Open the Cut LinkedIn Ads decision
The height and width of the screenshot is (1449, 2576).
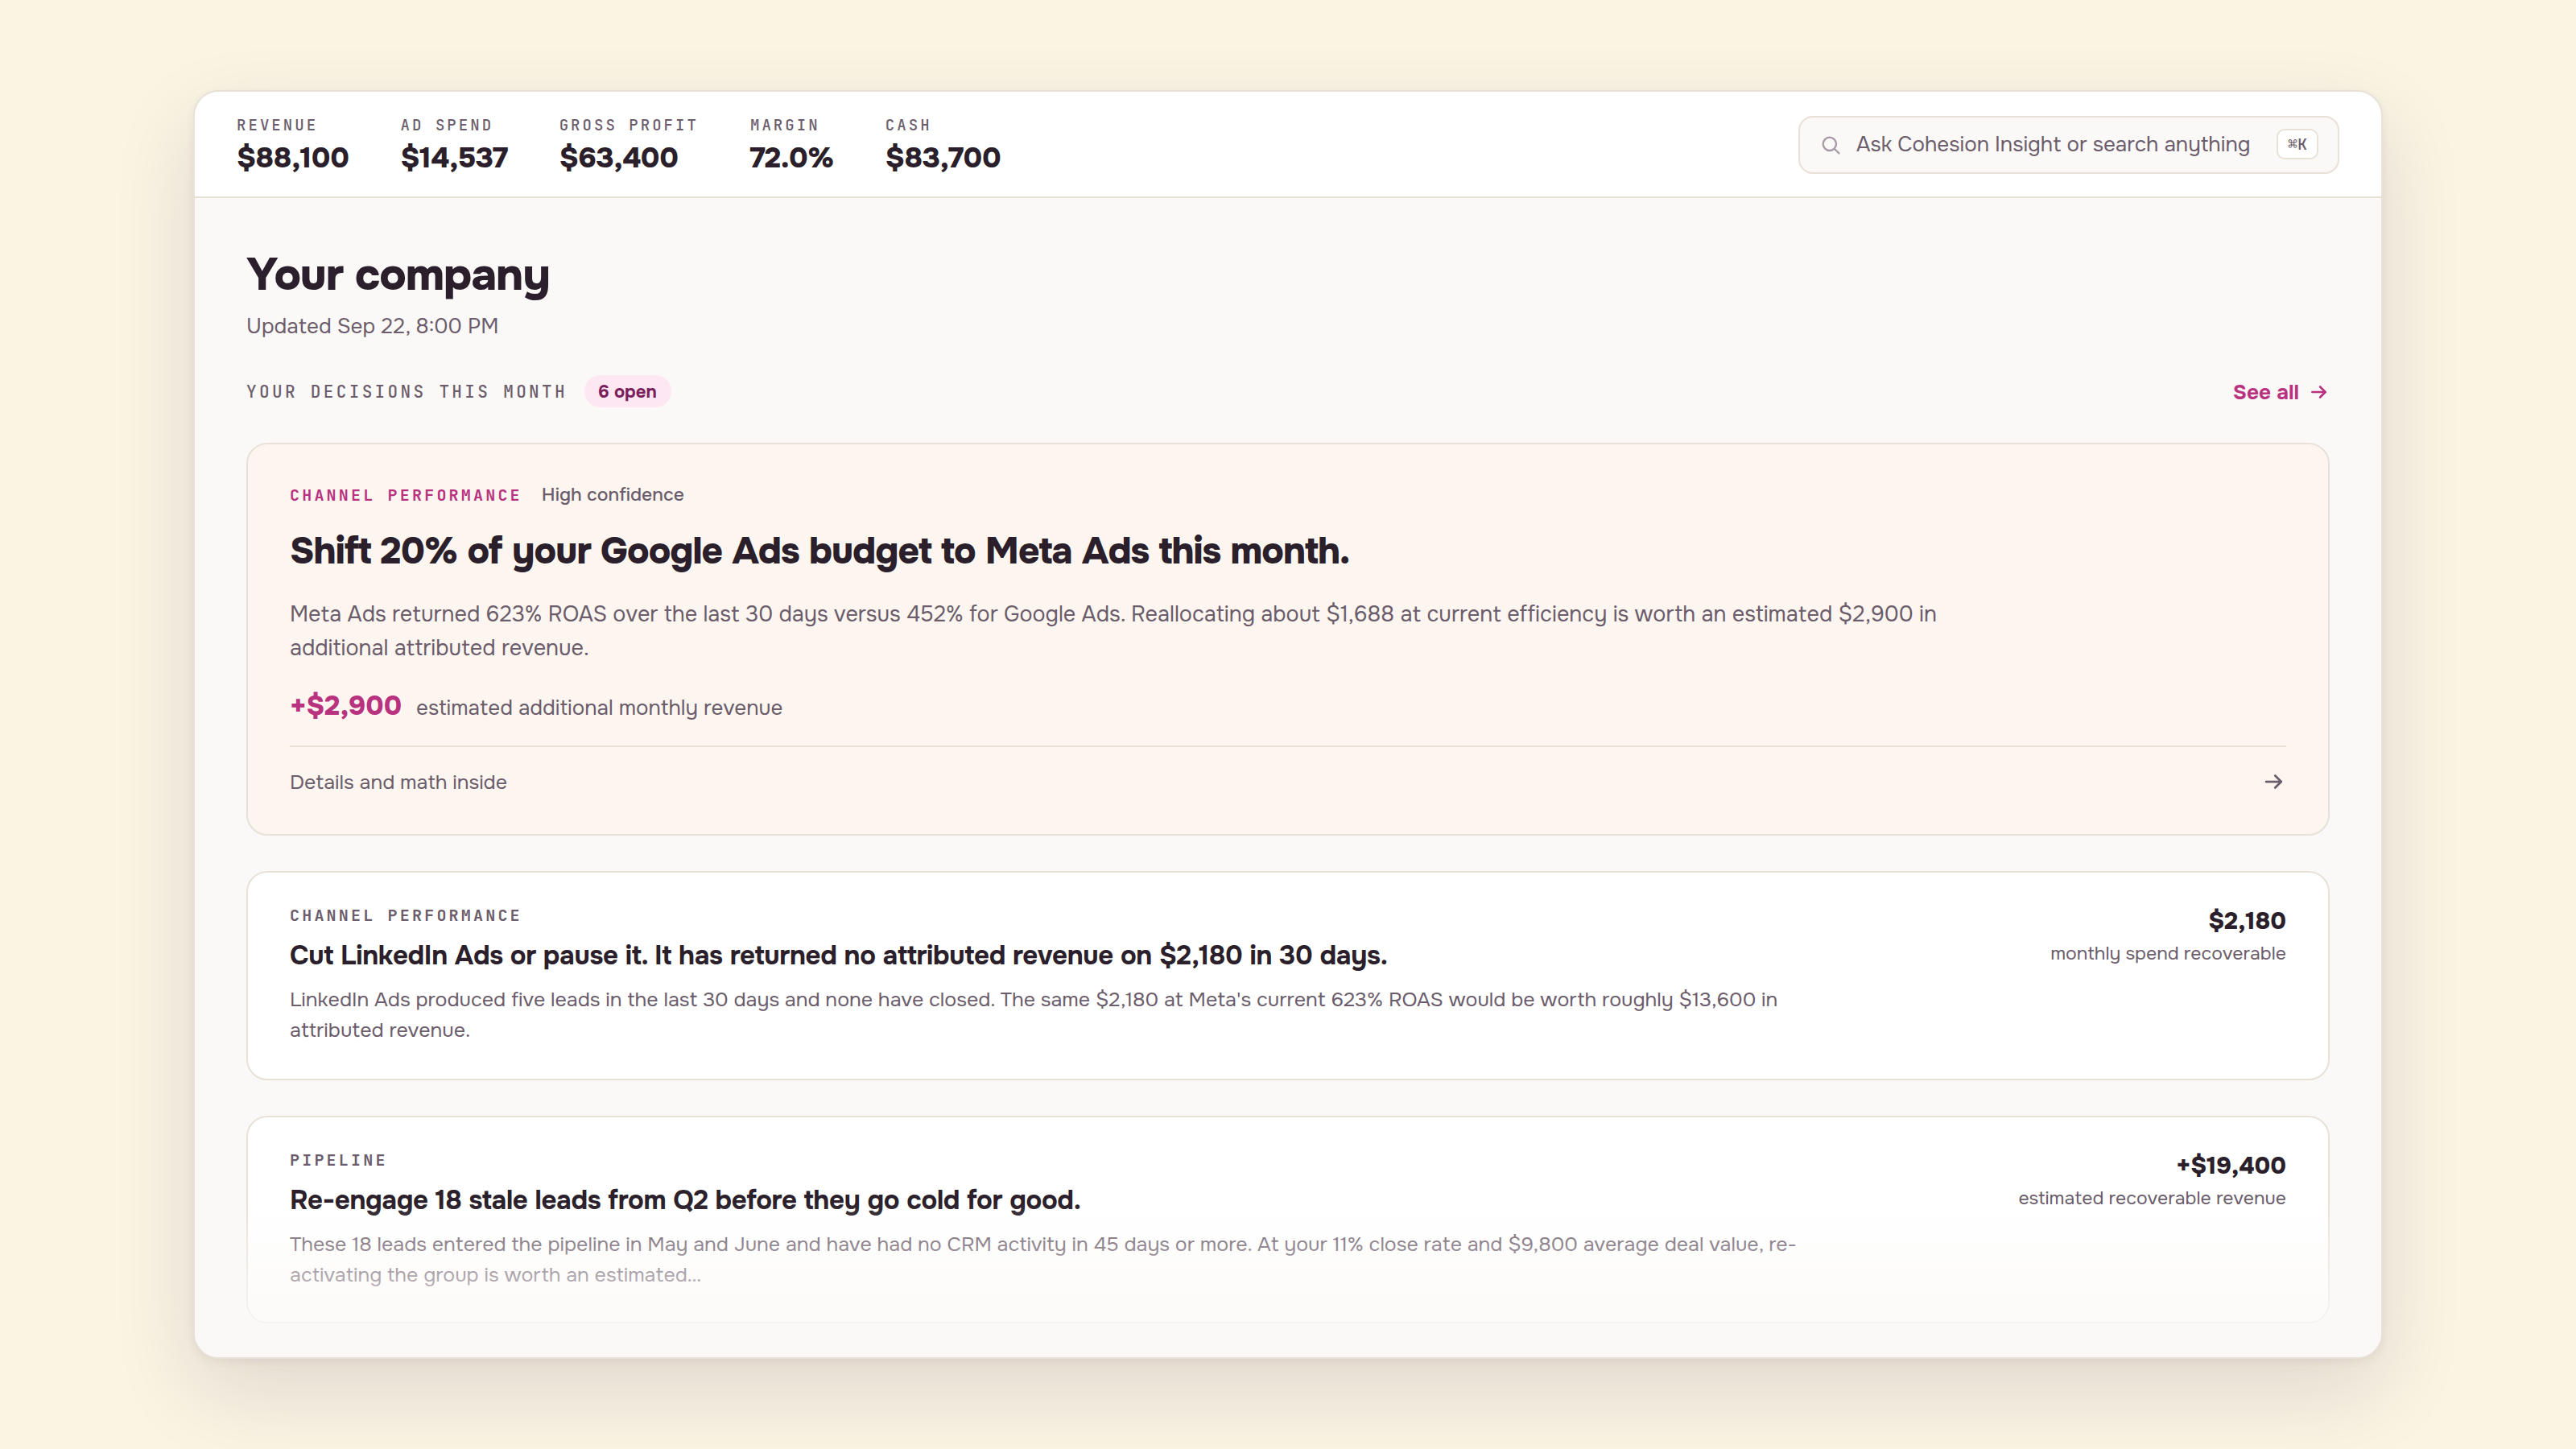1287,975
